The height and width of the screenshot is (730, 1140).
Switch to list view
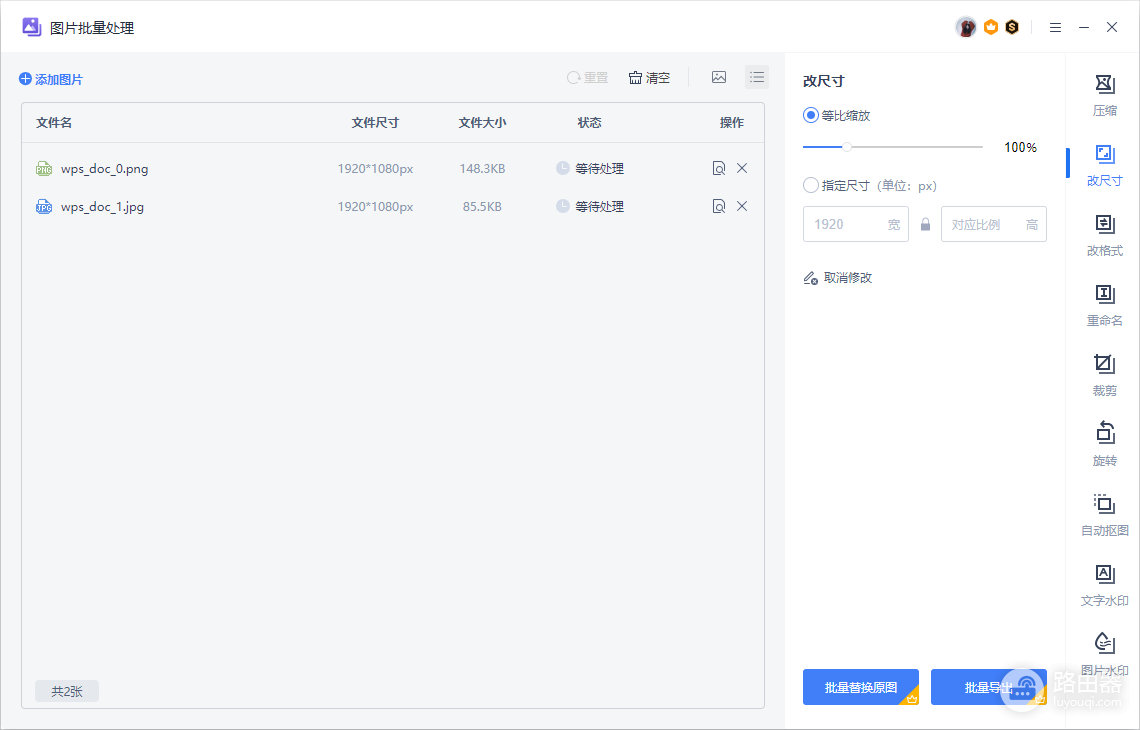point(757,77)
